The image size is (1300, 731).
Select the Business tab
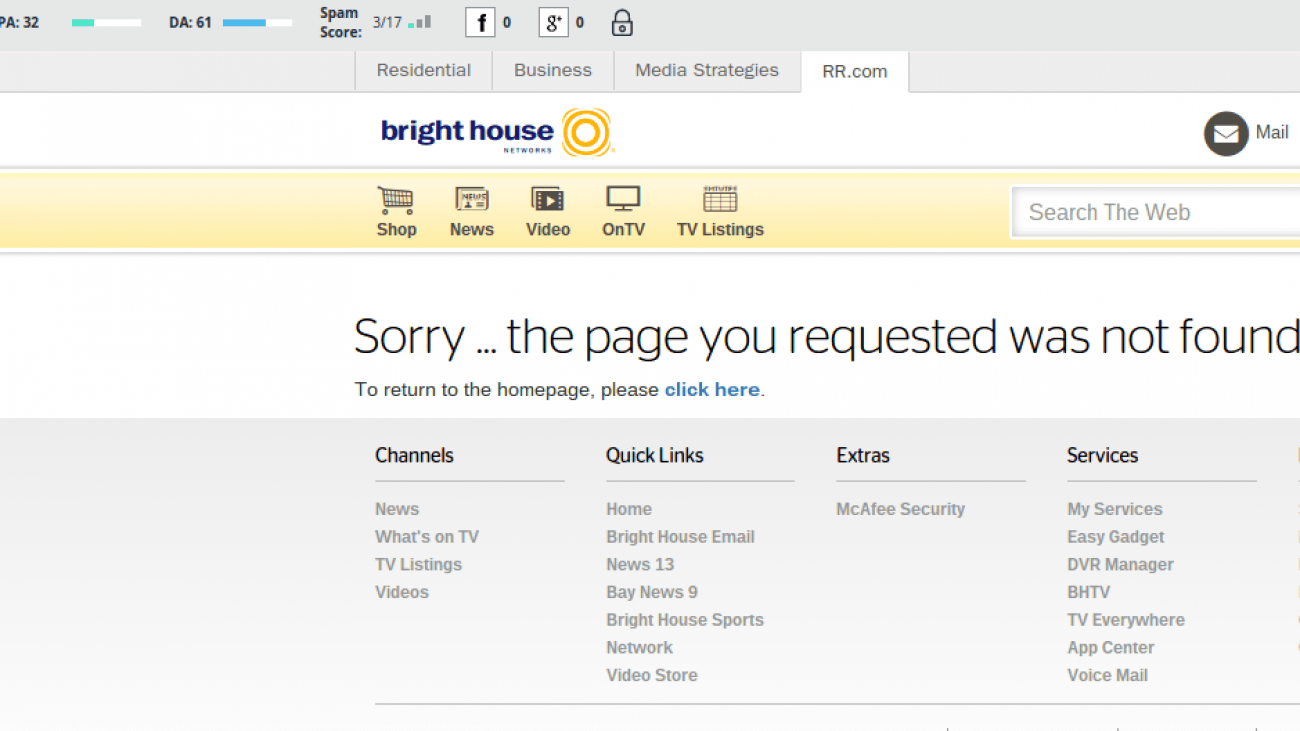point(553,71)
